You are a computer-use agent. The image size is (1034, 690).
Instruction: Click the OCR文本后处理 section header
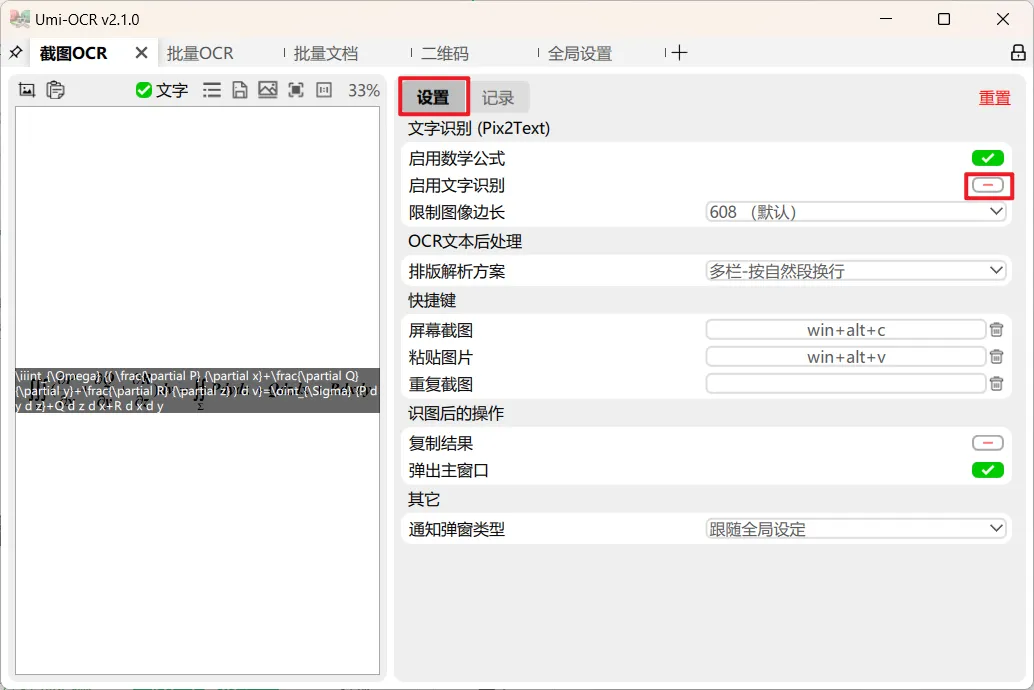tap(465, 241)
